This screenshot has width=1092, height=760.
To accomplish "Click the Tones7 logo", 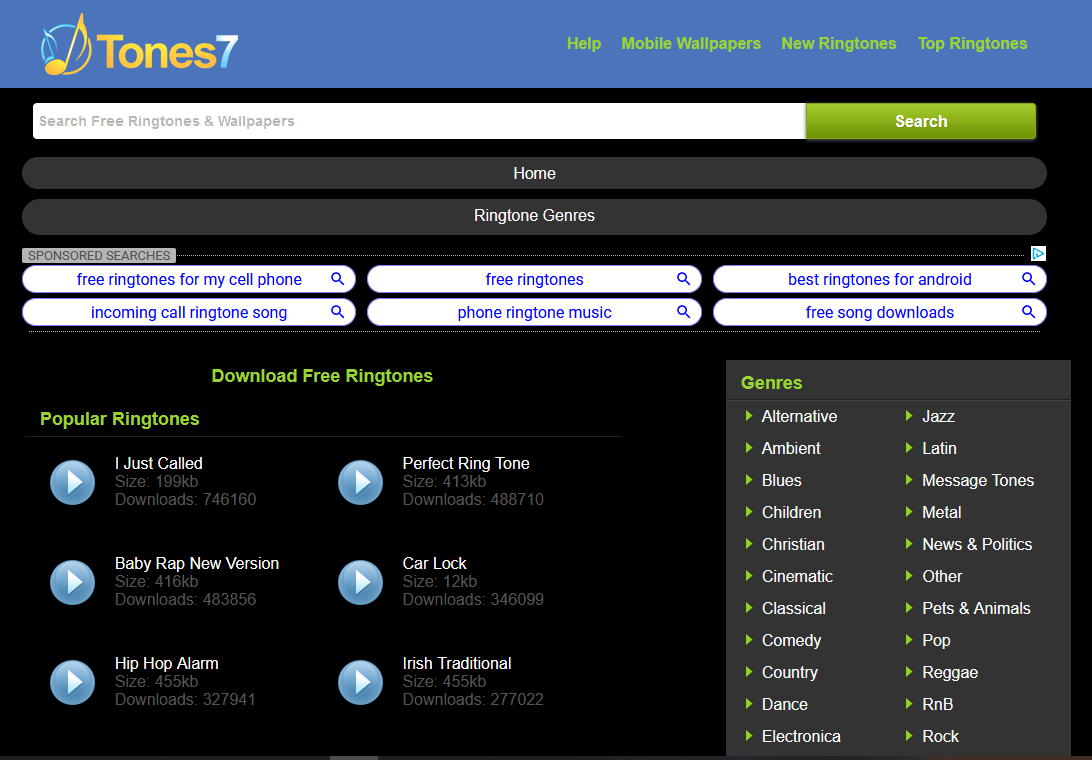I will pos(140,47).
